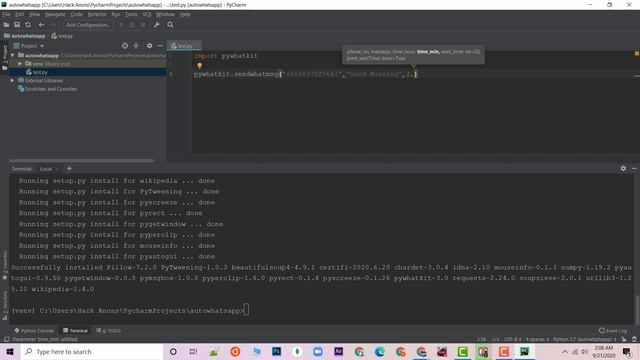Open the TODO tool window tab
Viewport: 640px width, 360px height.
click(x=109, y=331)
